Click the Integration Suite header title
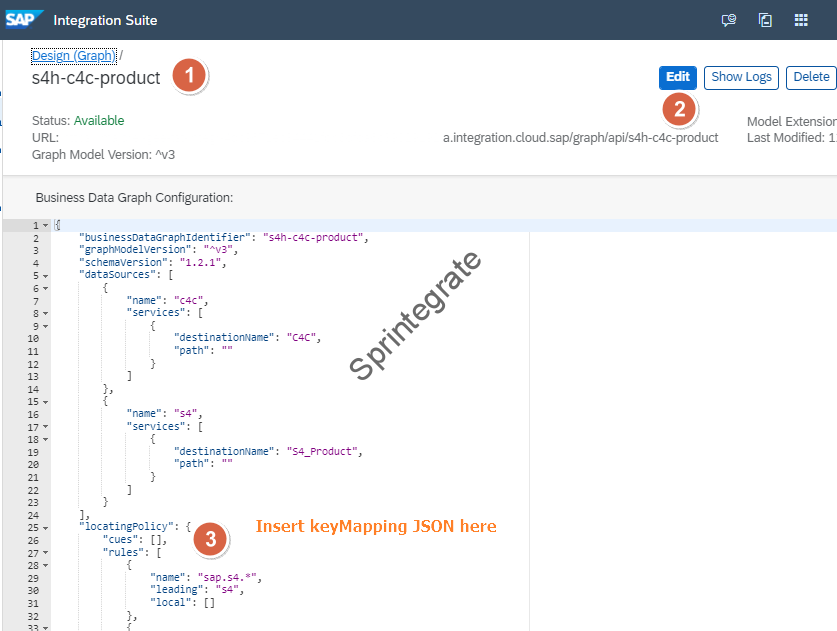The height and width of the screenshot is (631, 837). point(105,20)
